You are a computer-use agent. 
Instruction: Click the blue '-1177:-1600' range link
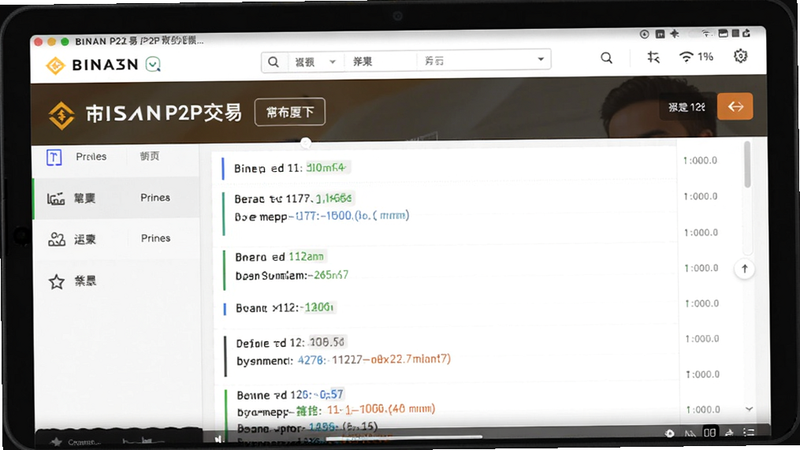pos(349,216)
